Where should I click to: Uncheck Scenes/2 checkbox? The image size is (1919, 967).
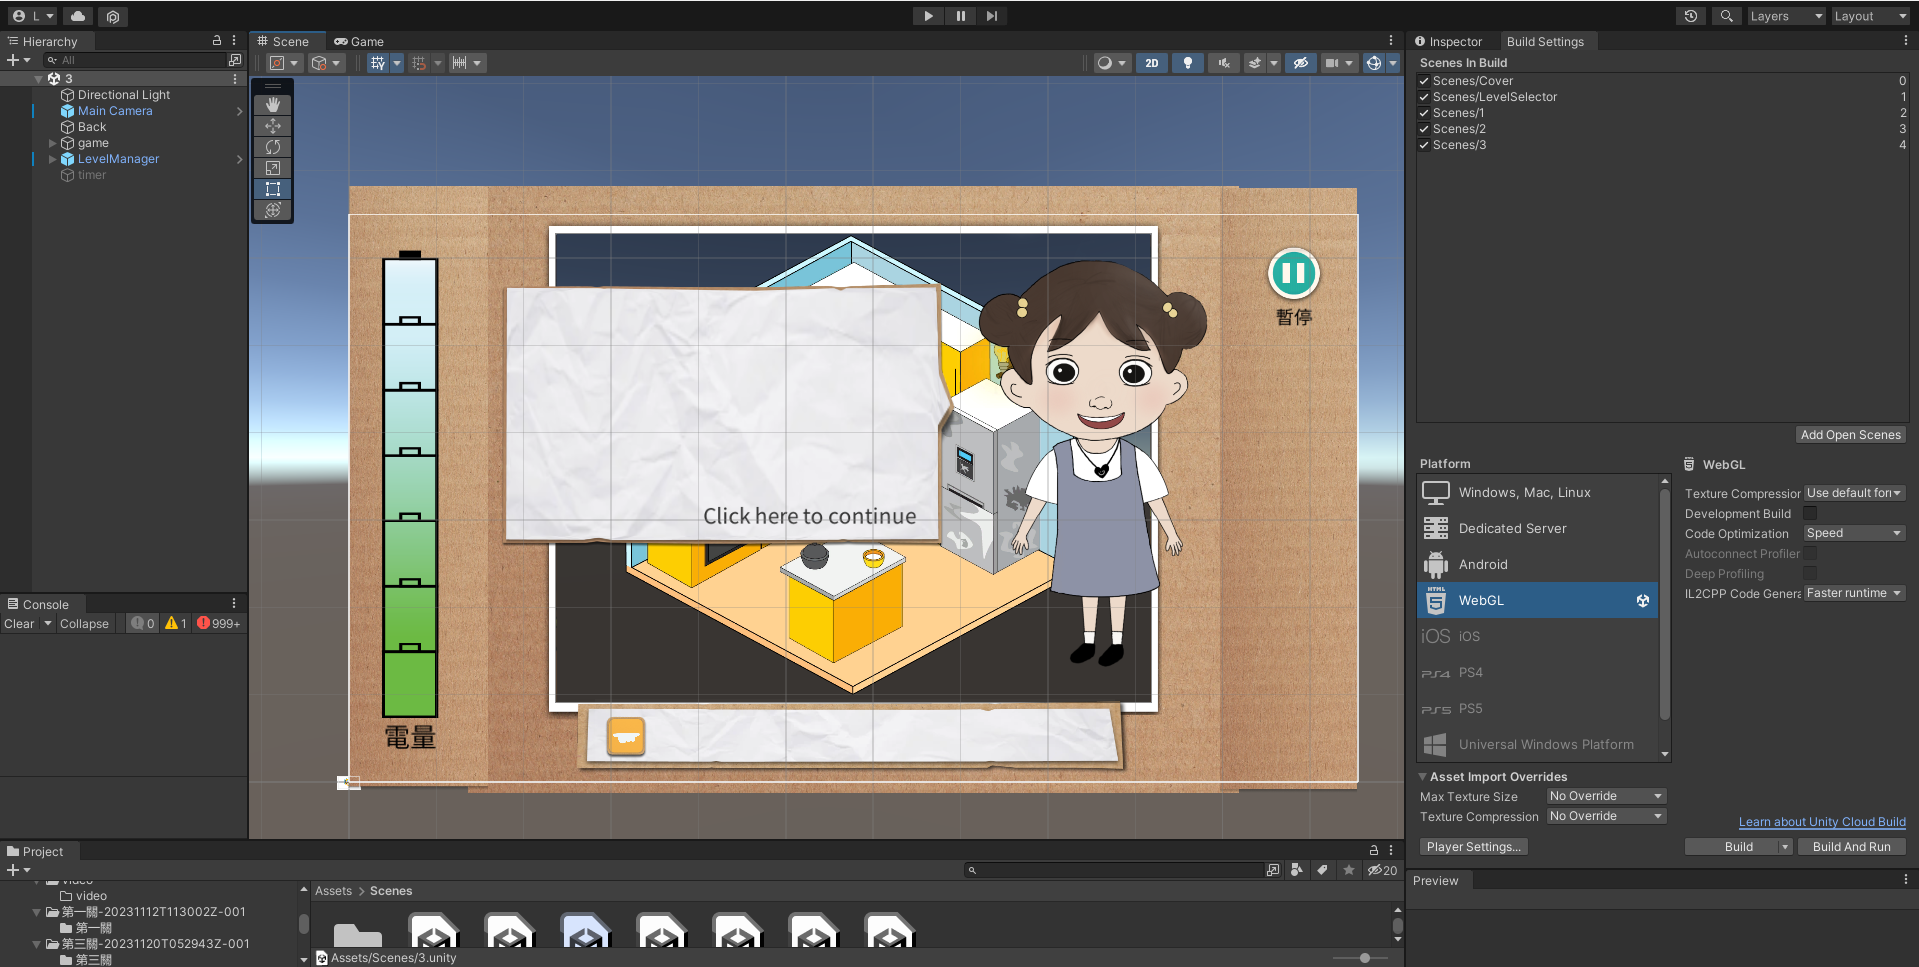click(x=1424, y=129)
